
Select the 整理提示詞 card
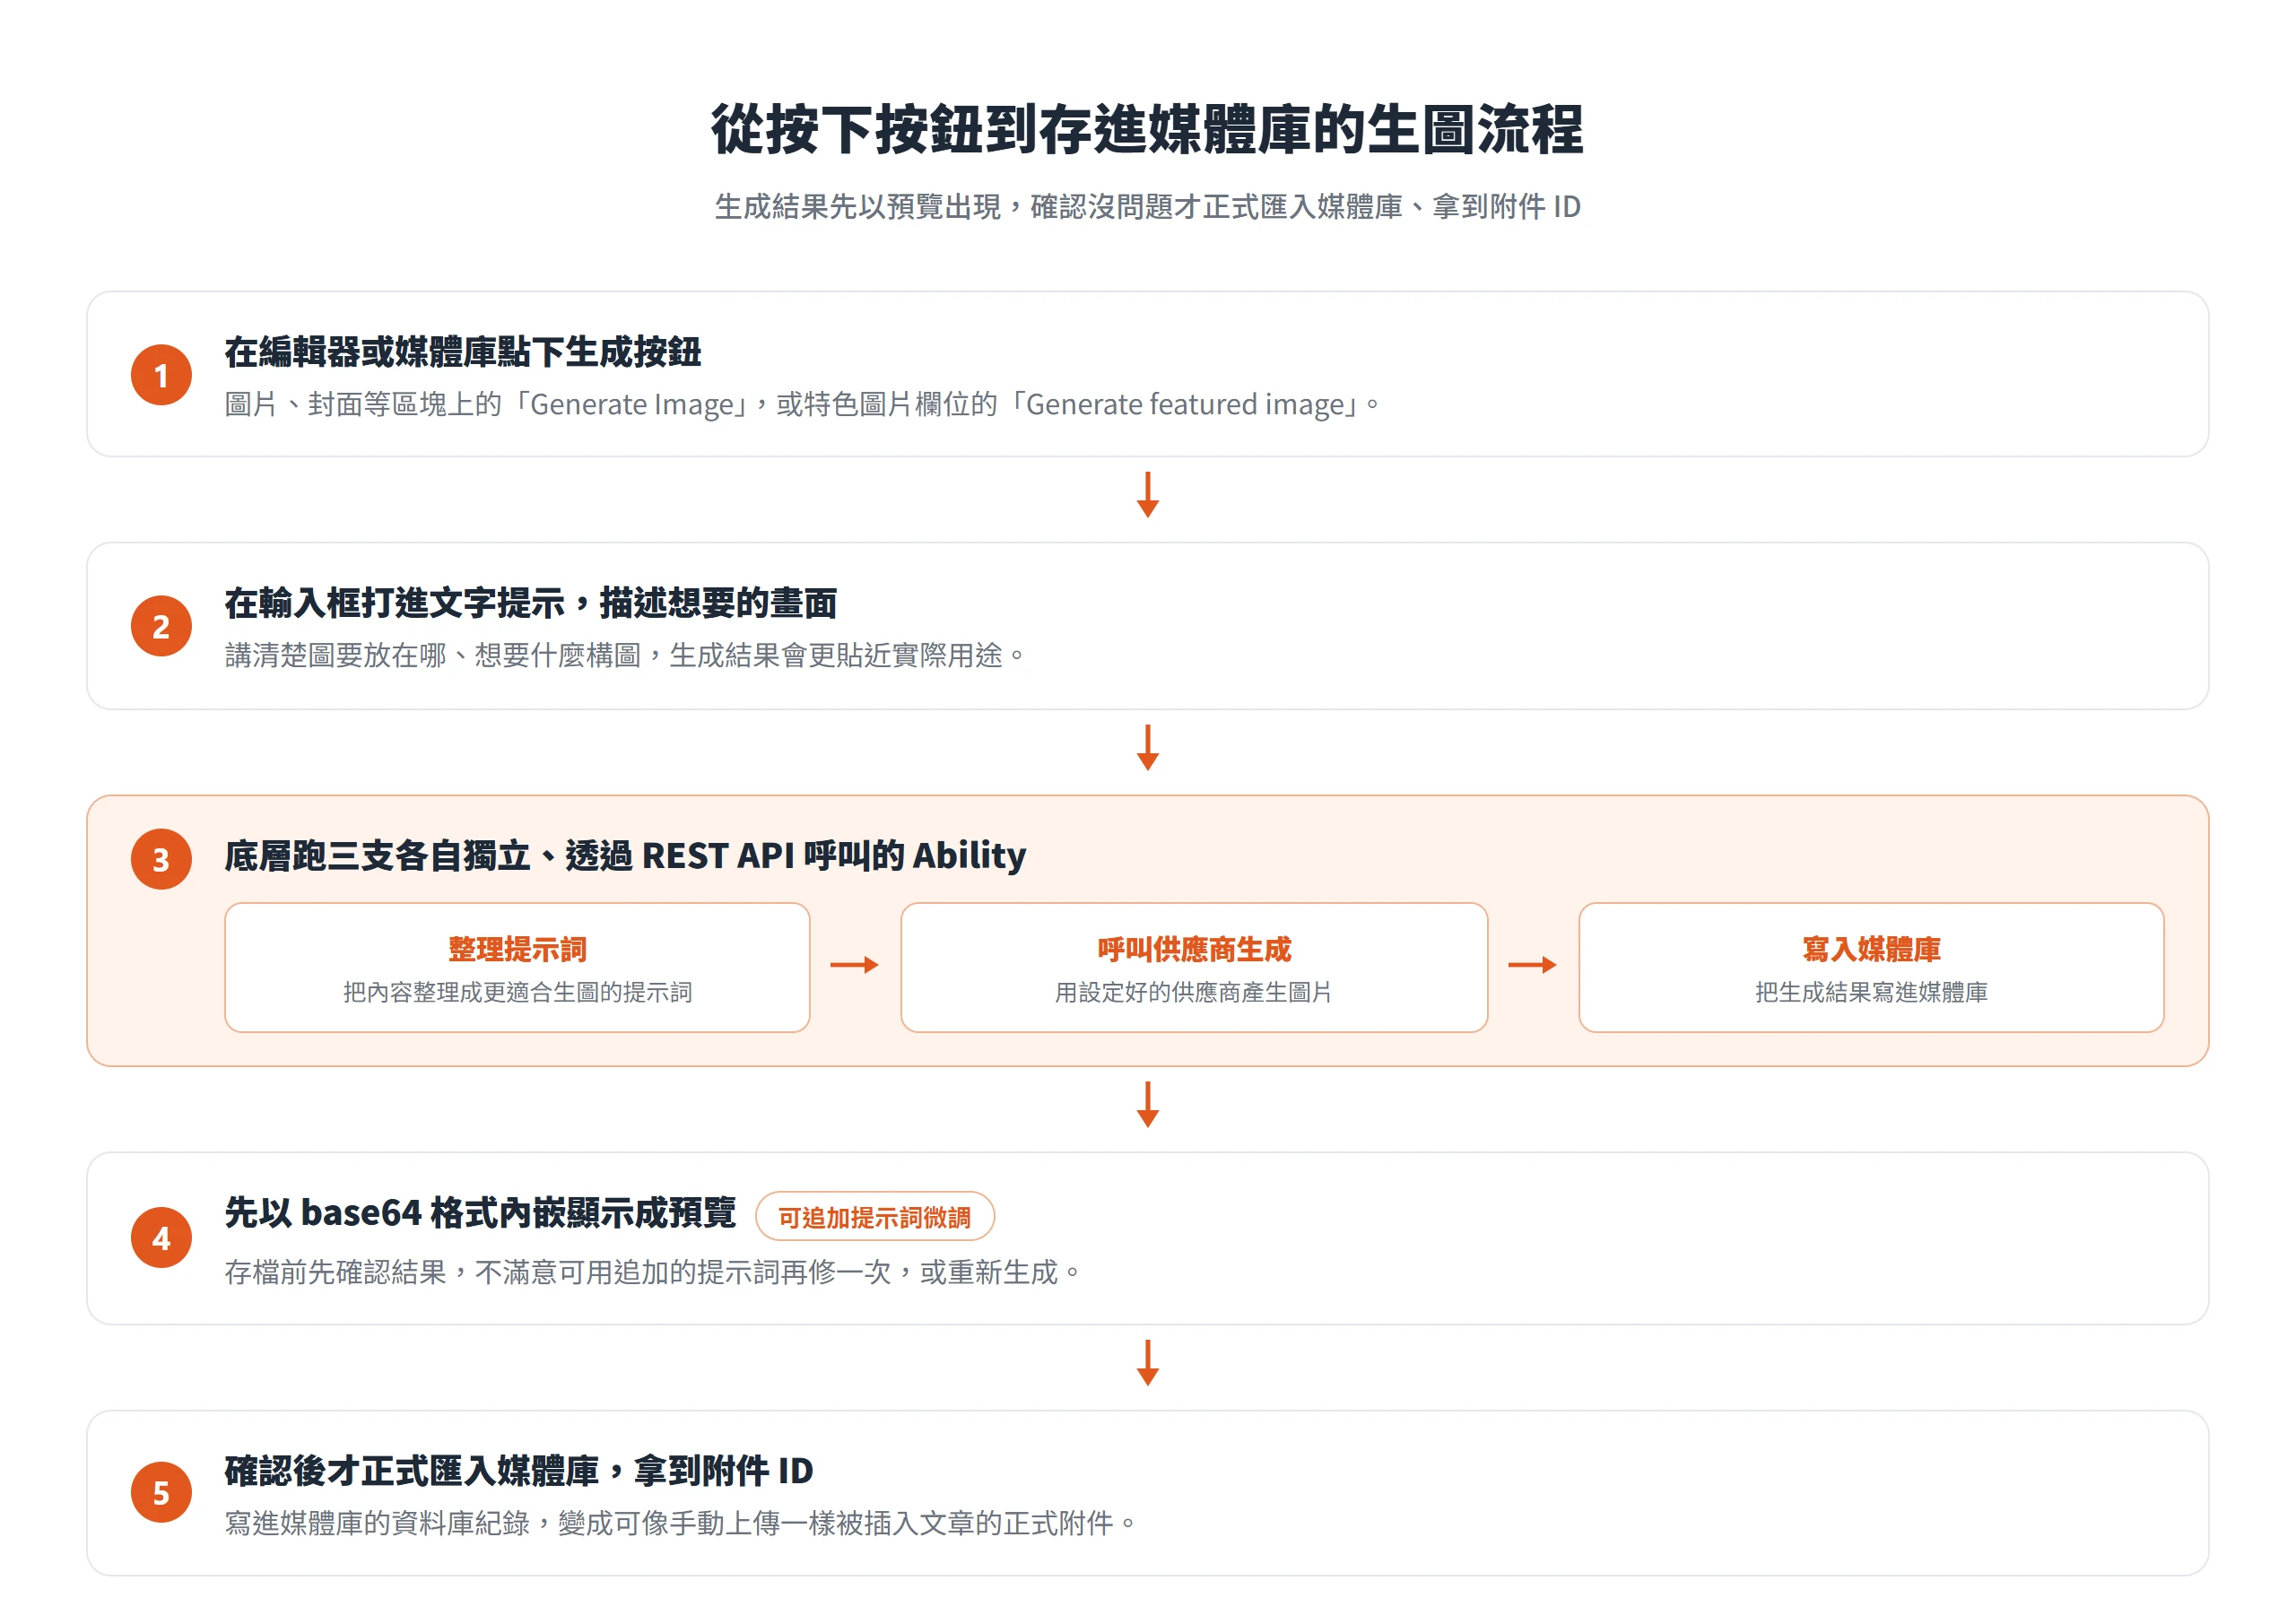(x=517, y=967)
